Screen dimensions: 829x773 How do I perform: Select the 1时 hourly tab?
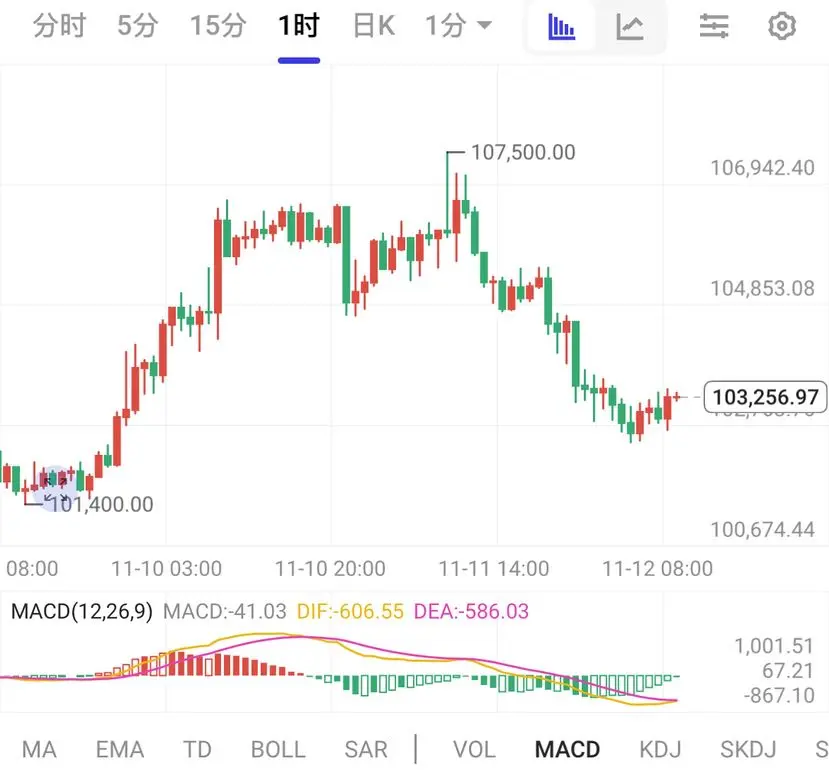pos(299,25)
